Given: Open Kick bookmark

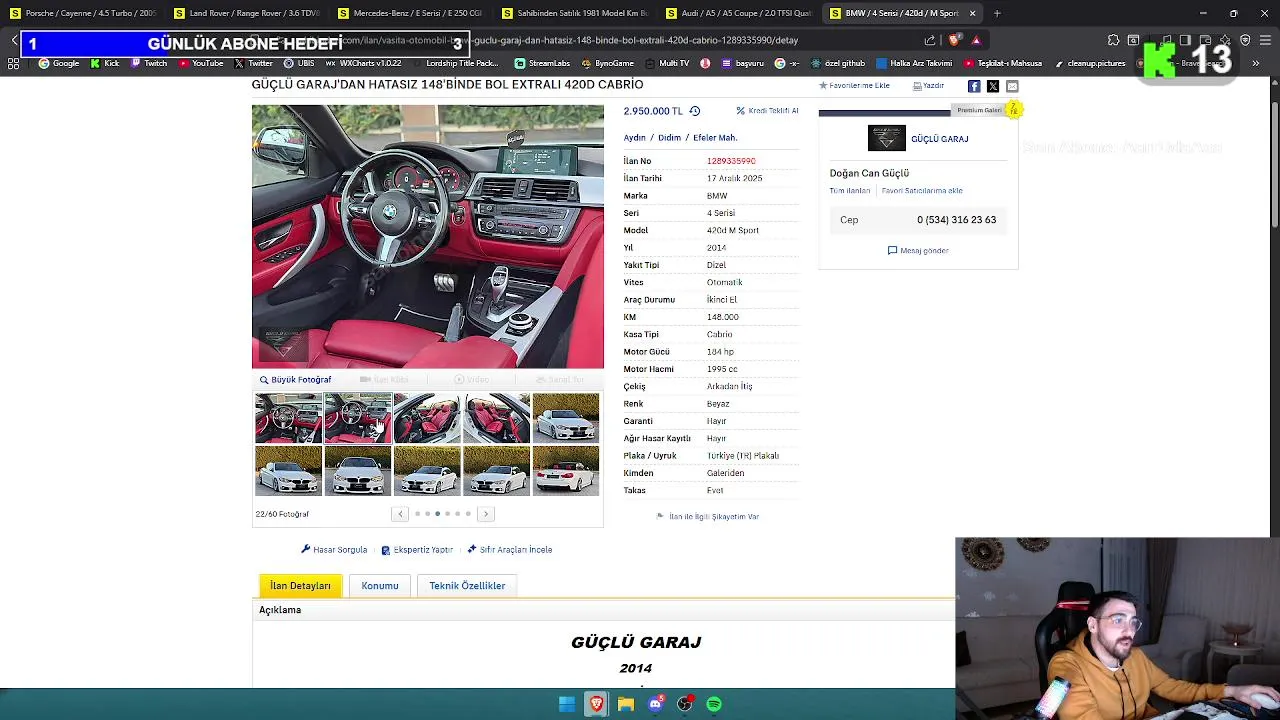Looking at the screenshot, I should pyautogui.click(x=105, y=63).
